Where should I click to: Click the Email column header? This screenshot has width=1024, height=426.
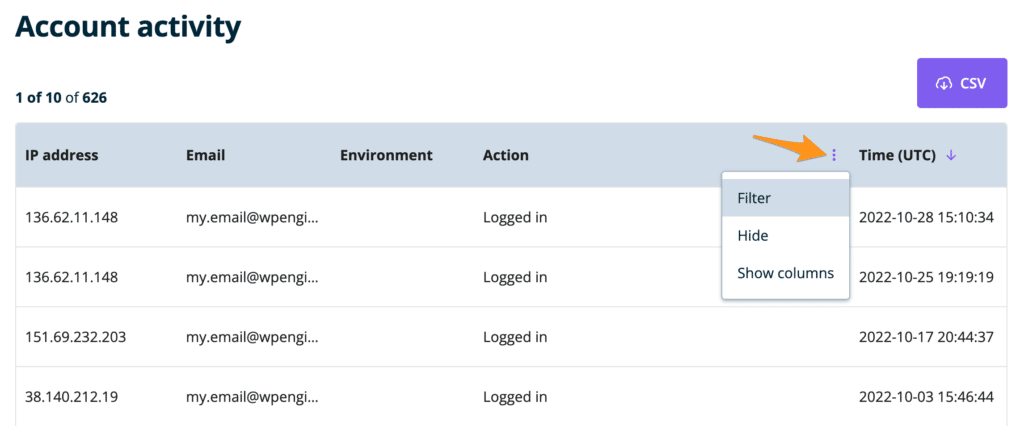[205, 155]
